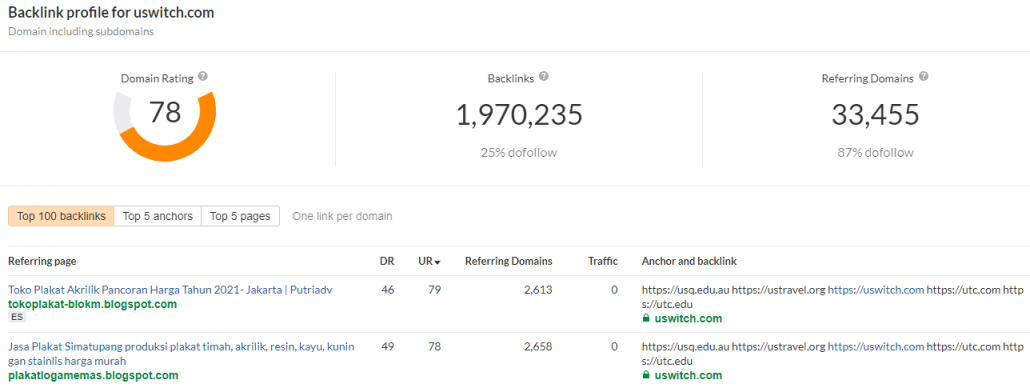1030x388 pixels.
Task: Open the plakatlogamemas.blogspot.com domain link
Action: pos(93,376)
